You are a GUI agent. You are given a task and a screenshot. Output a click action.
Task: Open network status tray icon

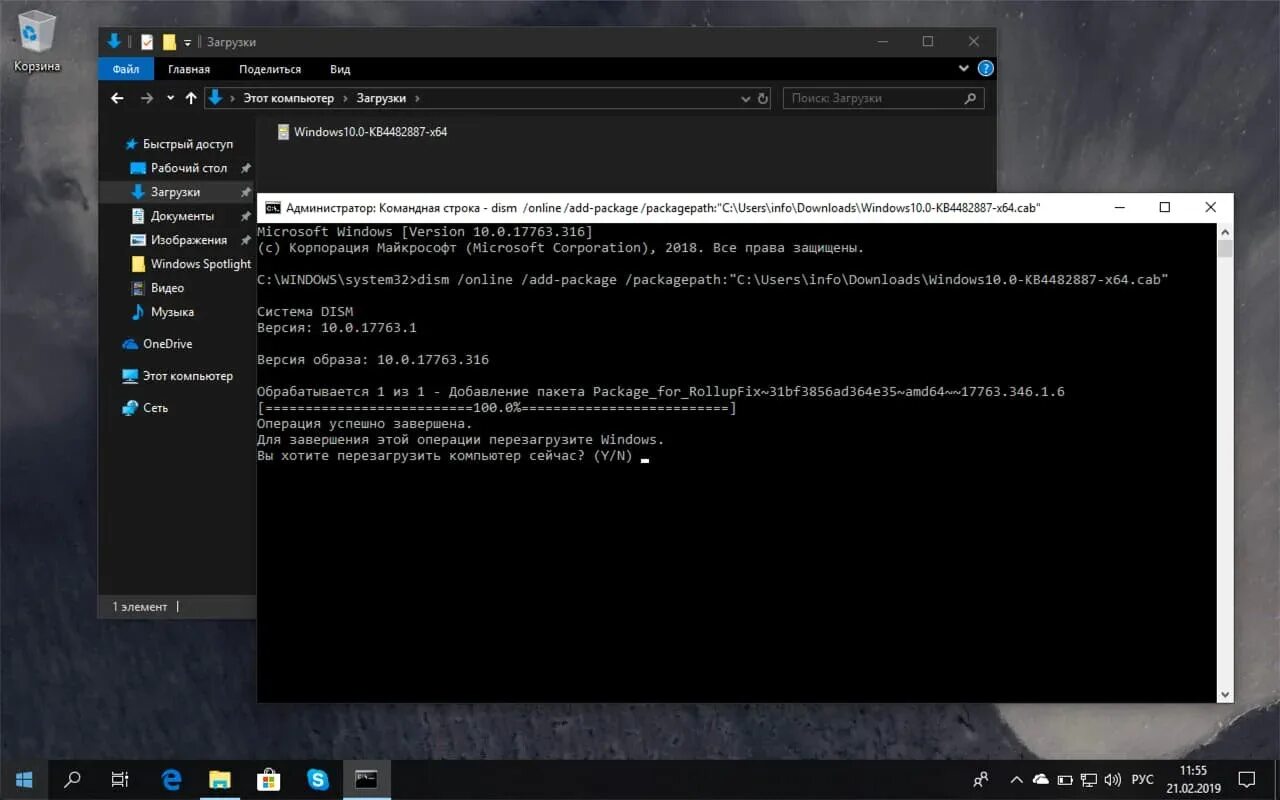1088,780
